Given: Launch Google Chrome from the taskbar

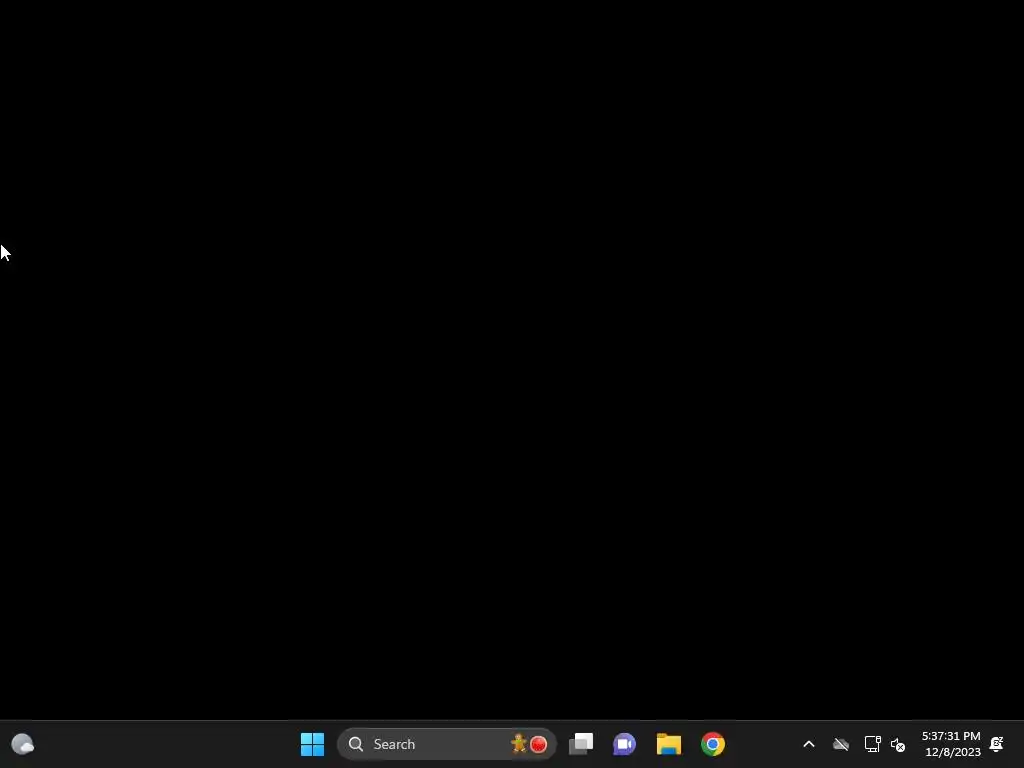Looking at the screenshot, I should click(x=712, y=744).
